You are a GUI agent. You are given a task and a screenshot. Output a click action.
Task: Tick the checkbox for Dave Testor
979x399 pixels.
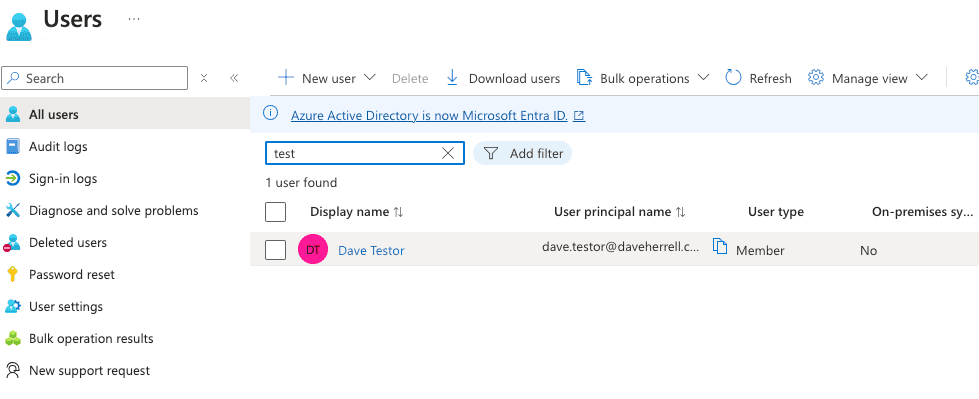275,250
